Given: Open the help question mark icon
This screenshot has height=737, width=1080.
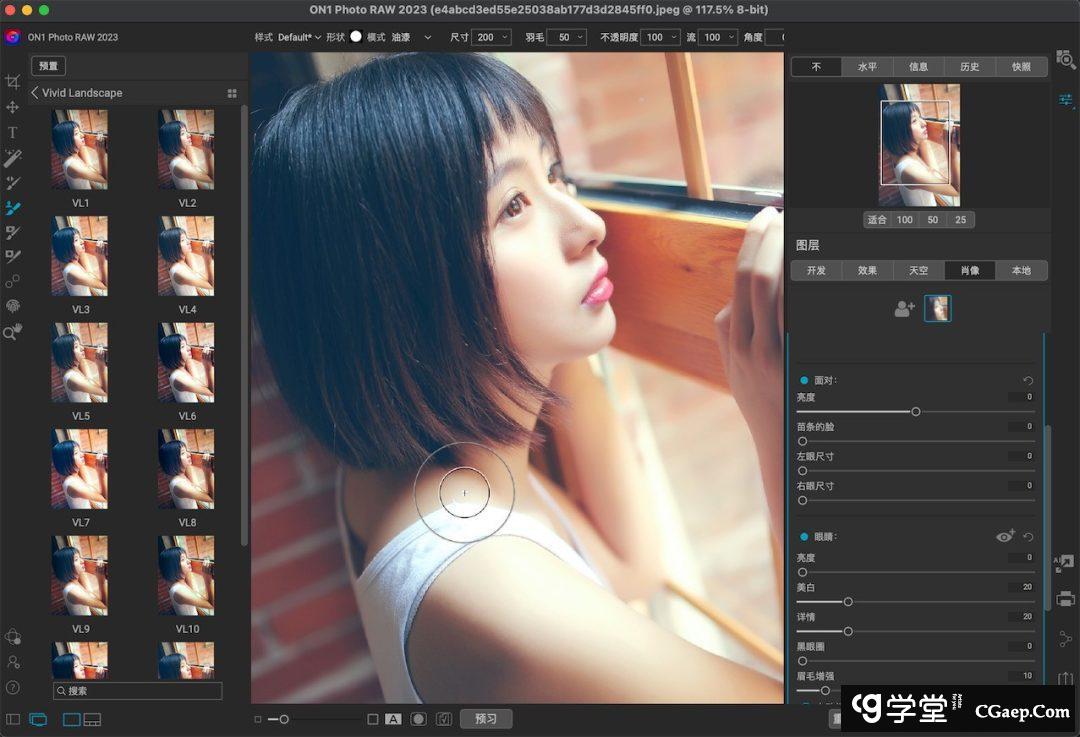Looking at the screenshot, I should coord(13,687).
